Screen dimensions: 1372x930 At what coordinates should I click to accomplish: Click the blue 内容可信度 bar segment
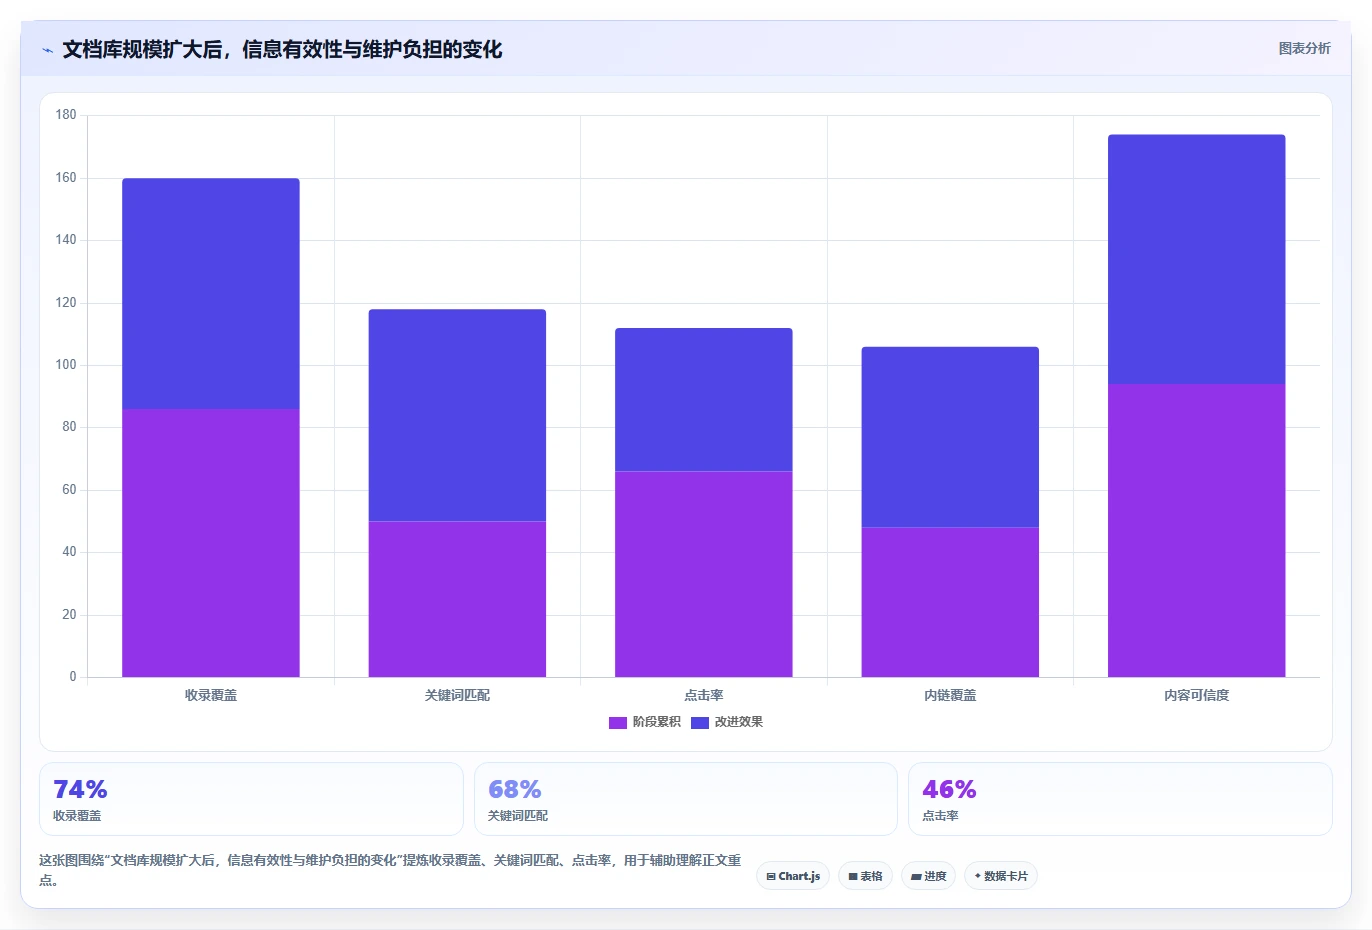[x=1197, y=259]
